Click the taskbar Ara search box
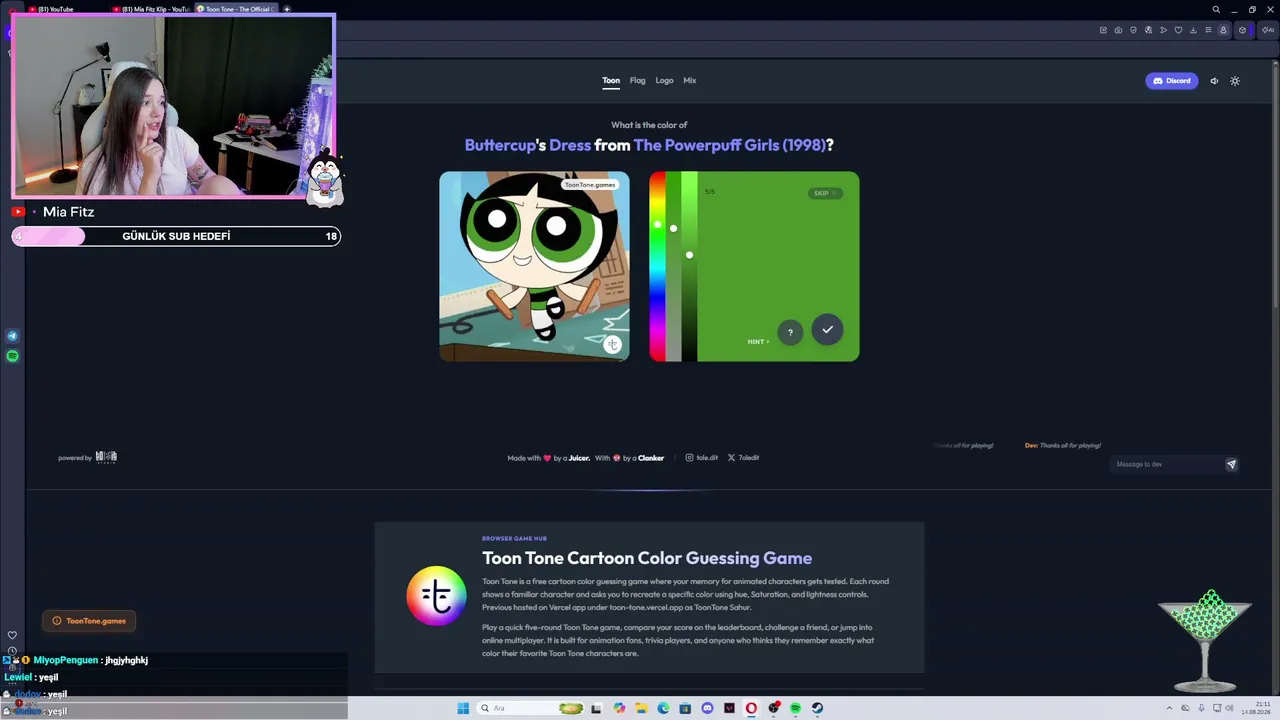The height and width of the screenshot is (720, 1280). tap(530, 708)
